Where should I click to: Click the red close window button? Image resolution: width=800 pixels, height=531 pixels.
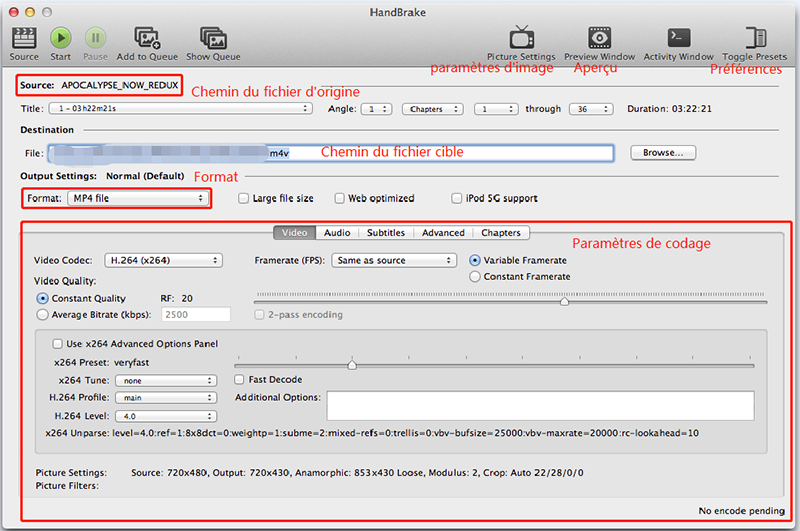14,12
